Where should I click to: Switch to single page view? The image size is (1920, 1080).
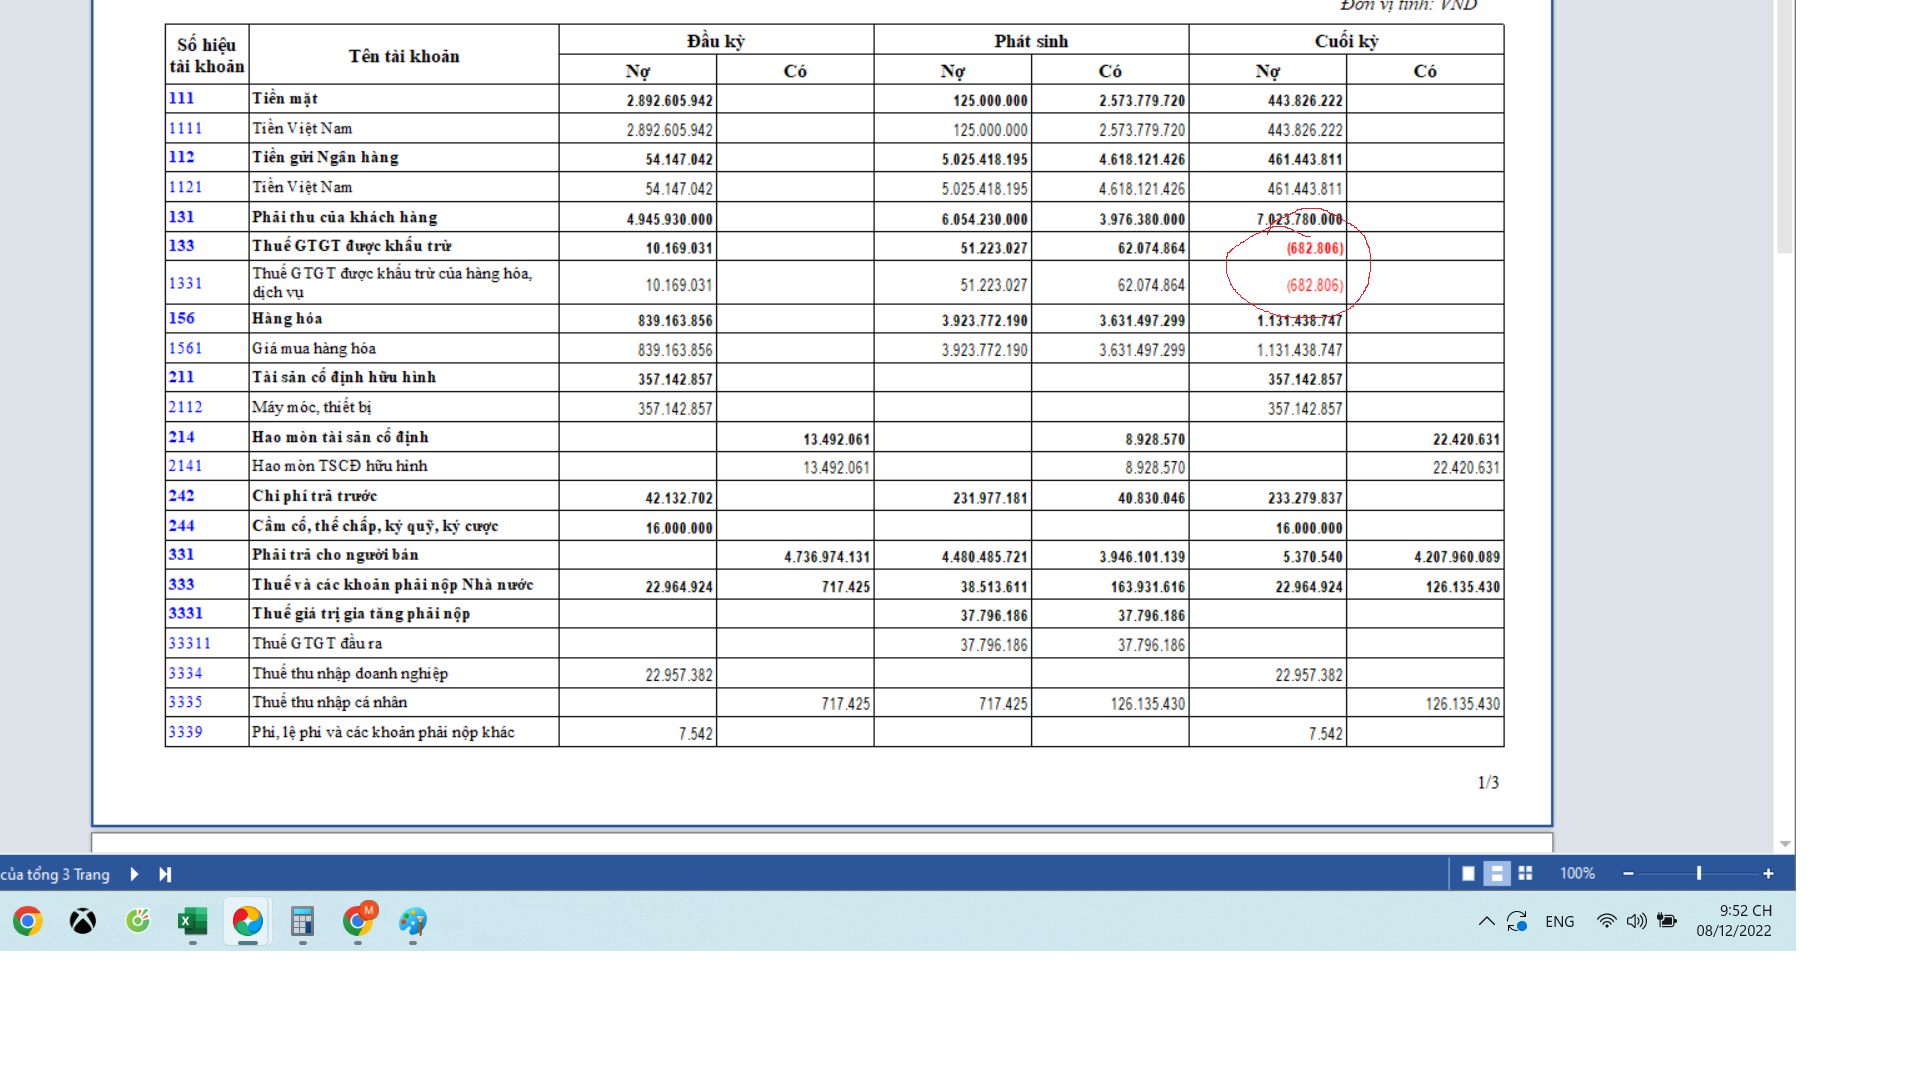click(x=1468, y=873)
